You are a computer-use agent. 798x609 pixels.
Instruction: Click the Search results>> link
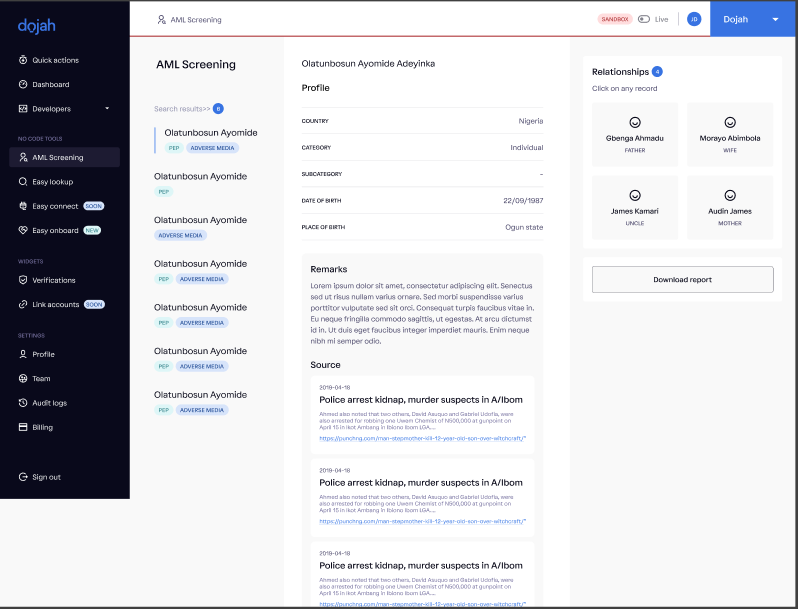click(182, 109)
